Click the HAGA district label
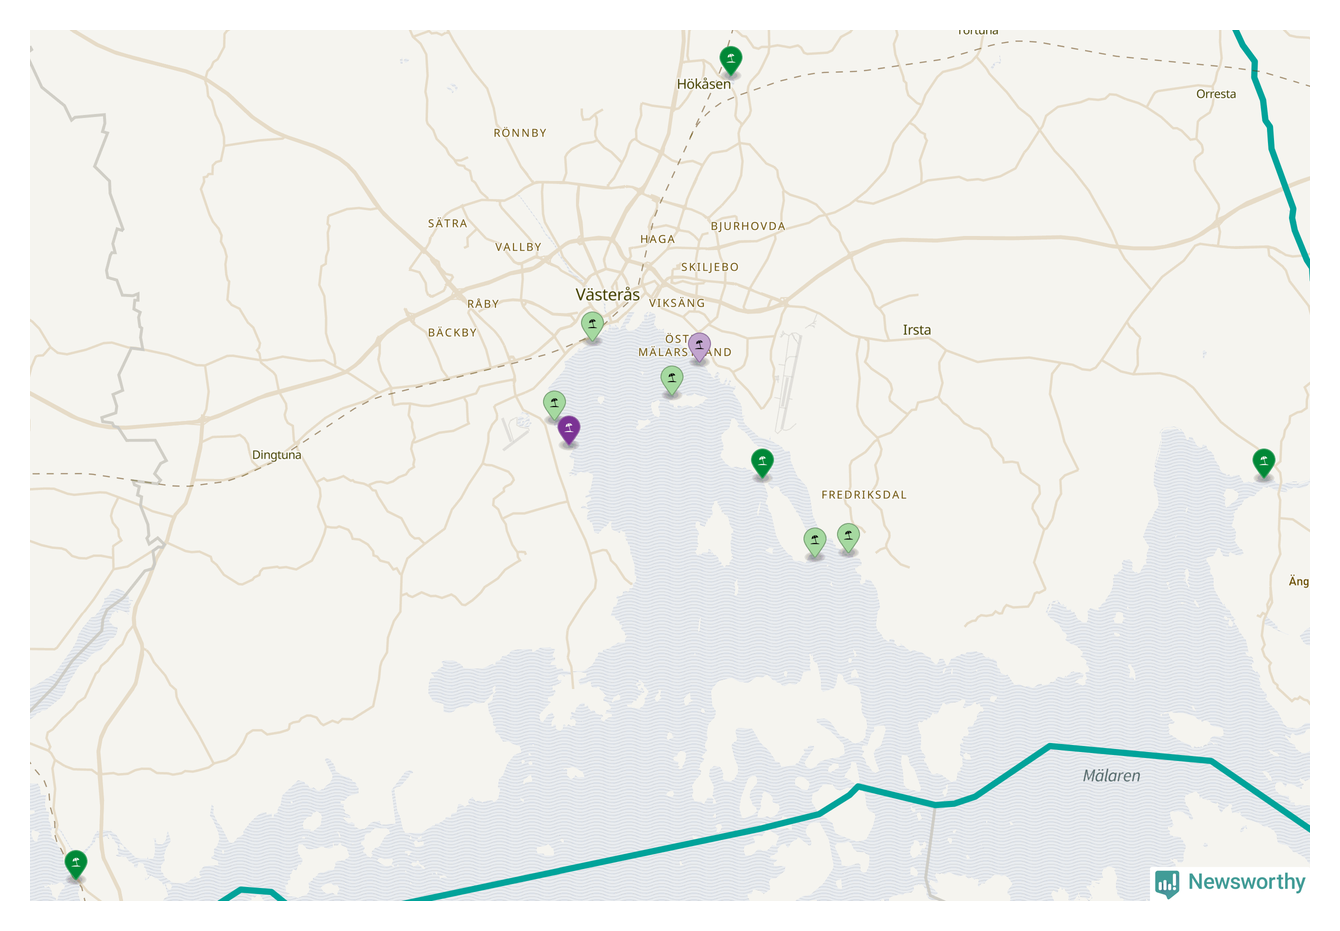Screen dimensions: 1340x931 coord(658,239)
